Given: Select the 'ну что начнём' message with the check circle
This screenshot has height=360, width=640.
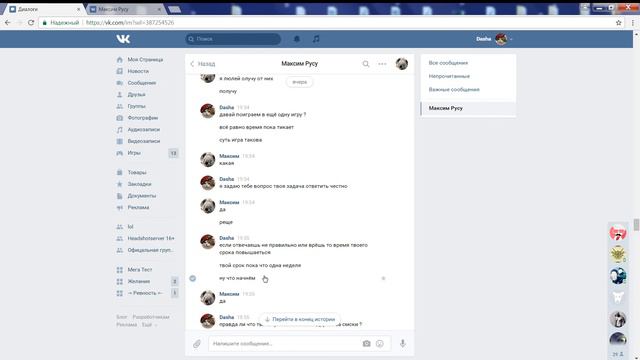Looking at the screenshot, I should coord(193,278).
